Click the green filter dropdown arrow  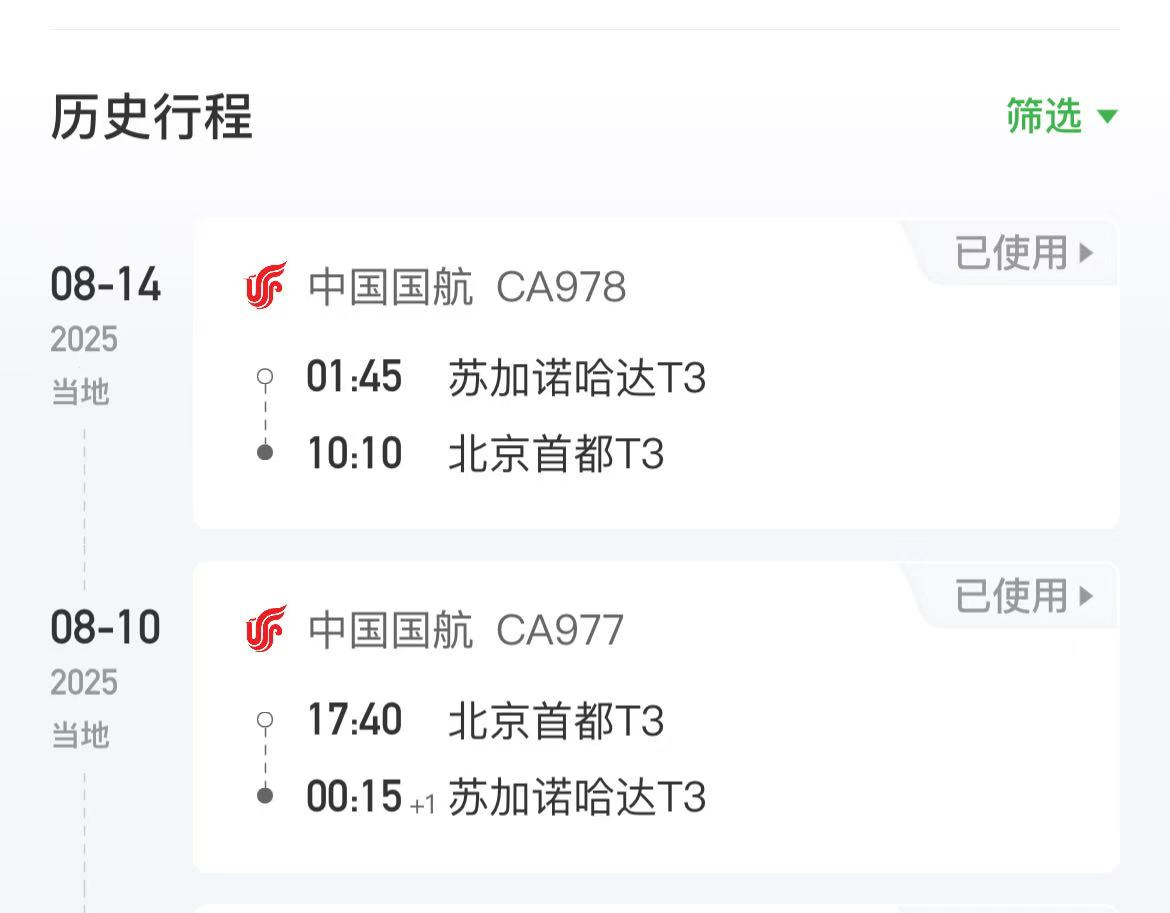click(x=1106, y=117)
